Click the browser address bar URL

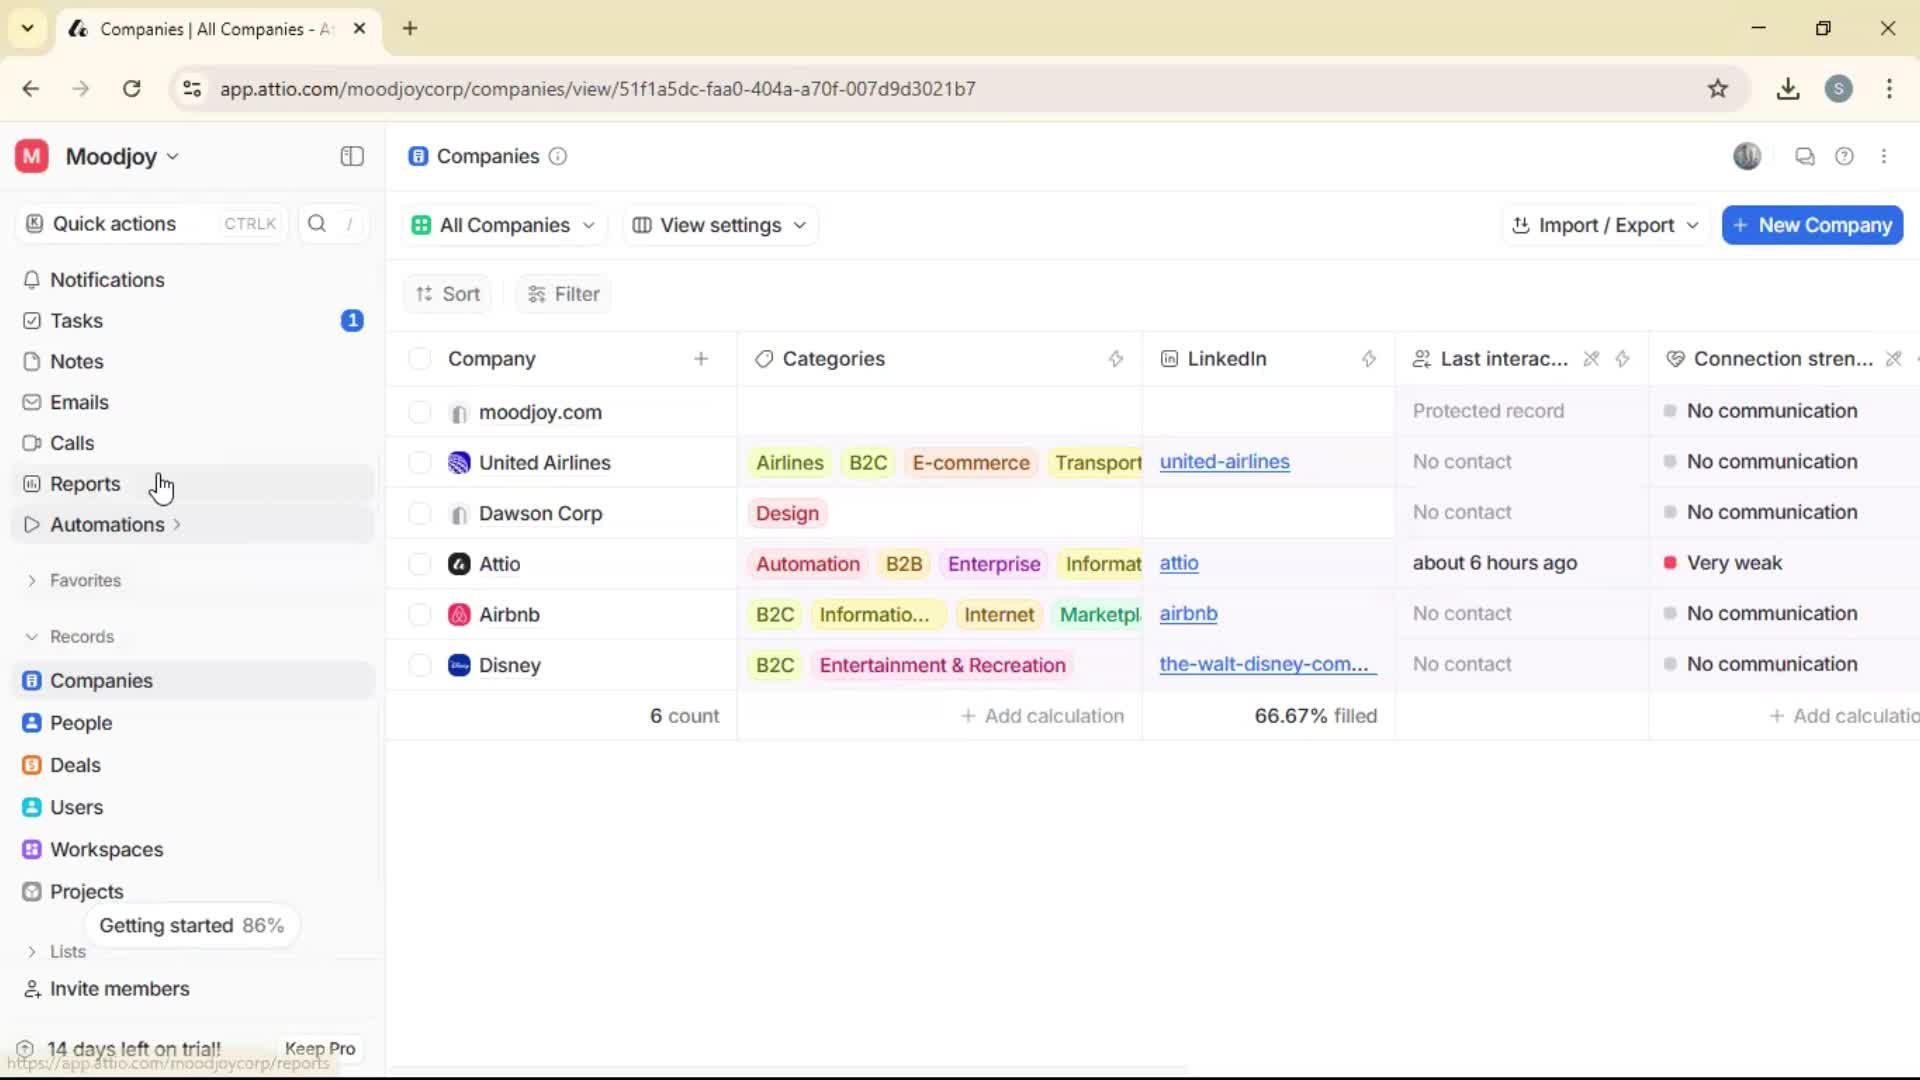point(597,89)
